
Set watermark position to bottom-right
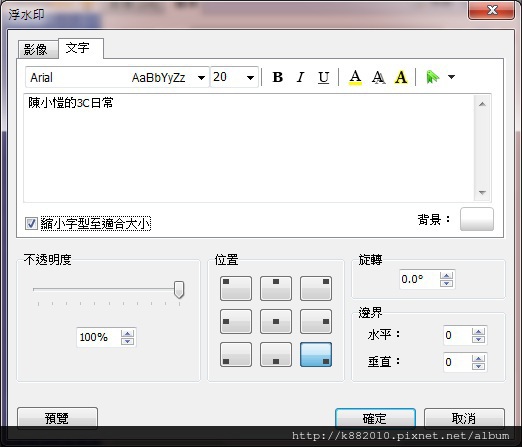pyautogui.click(x=316, y=354)
